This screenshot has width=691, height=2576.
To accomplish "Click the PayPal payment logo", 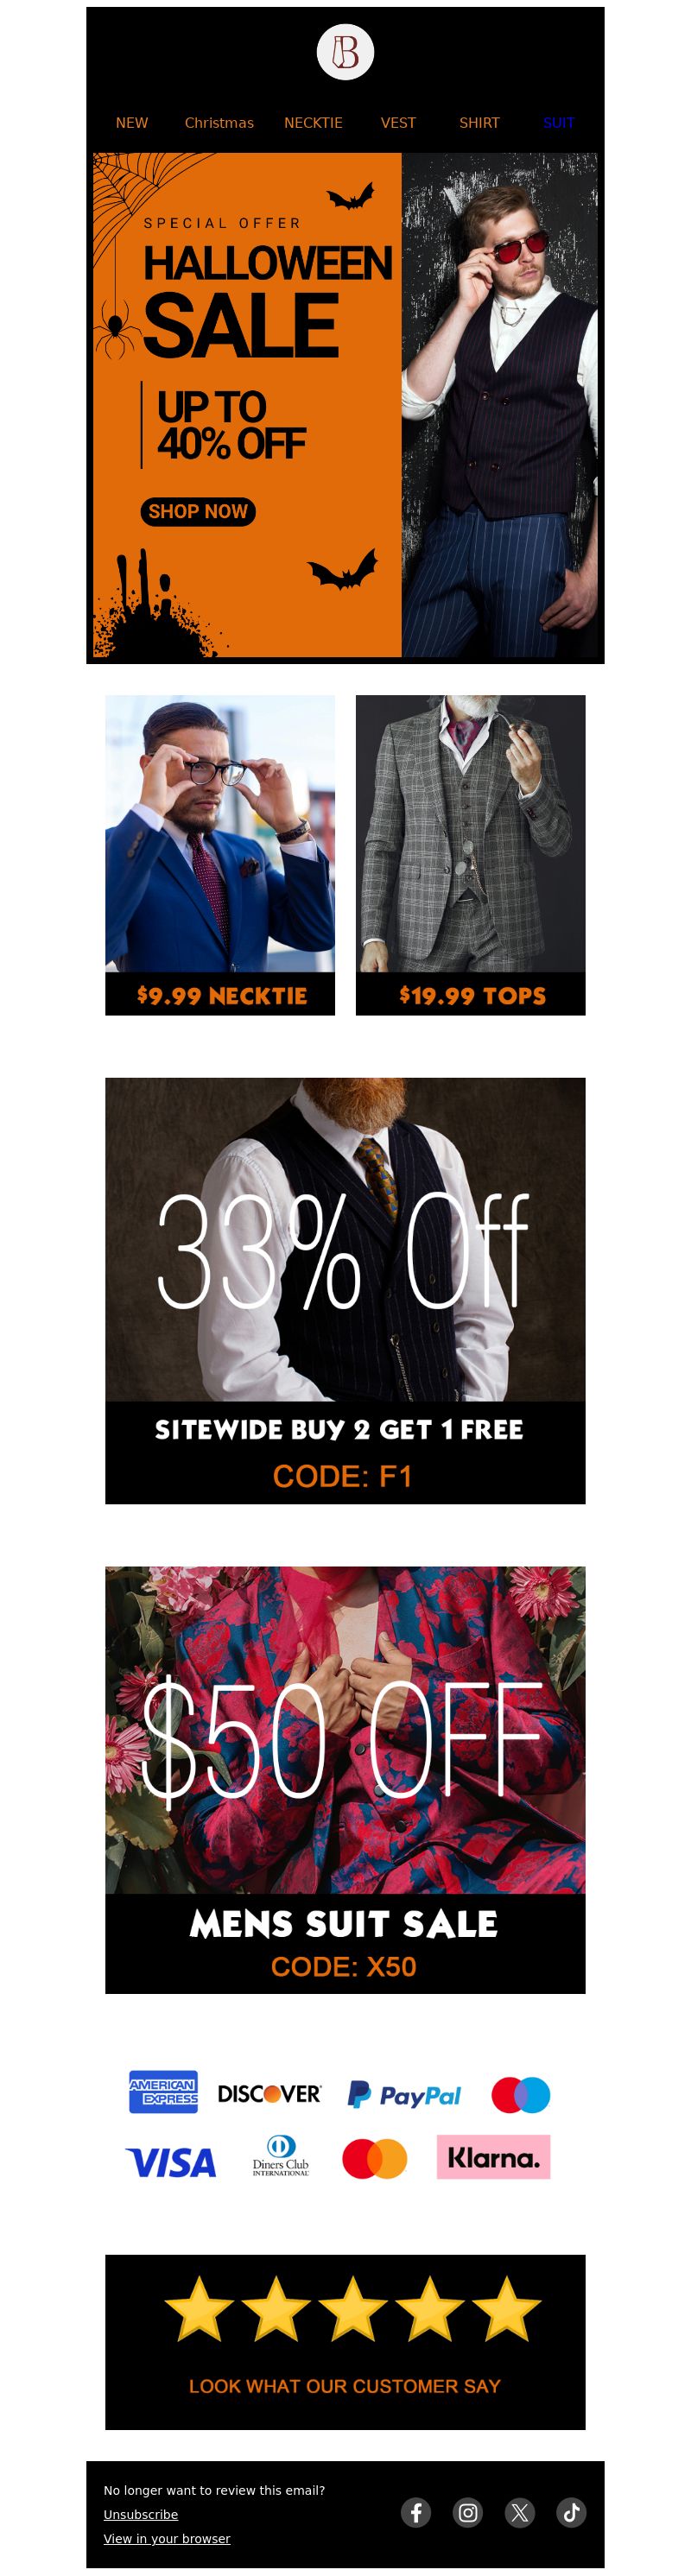I will pyautogui.click(x=404, y=2094).
